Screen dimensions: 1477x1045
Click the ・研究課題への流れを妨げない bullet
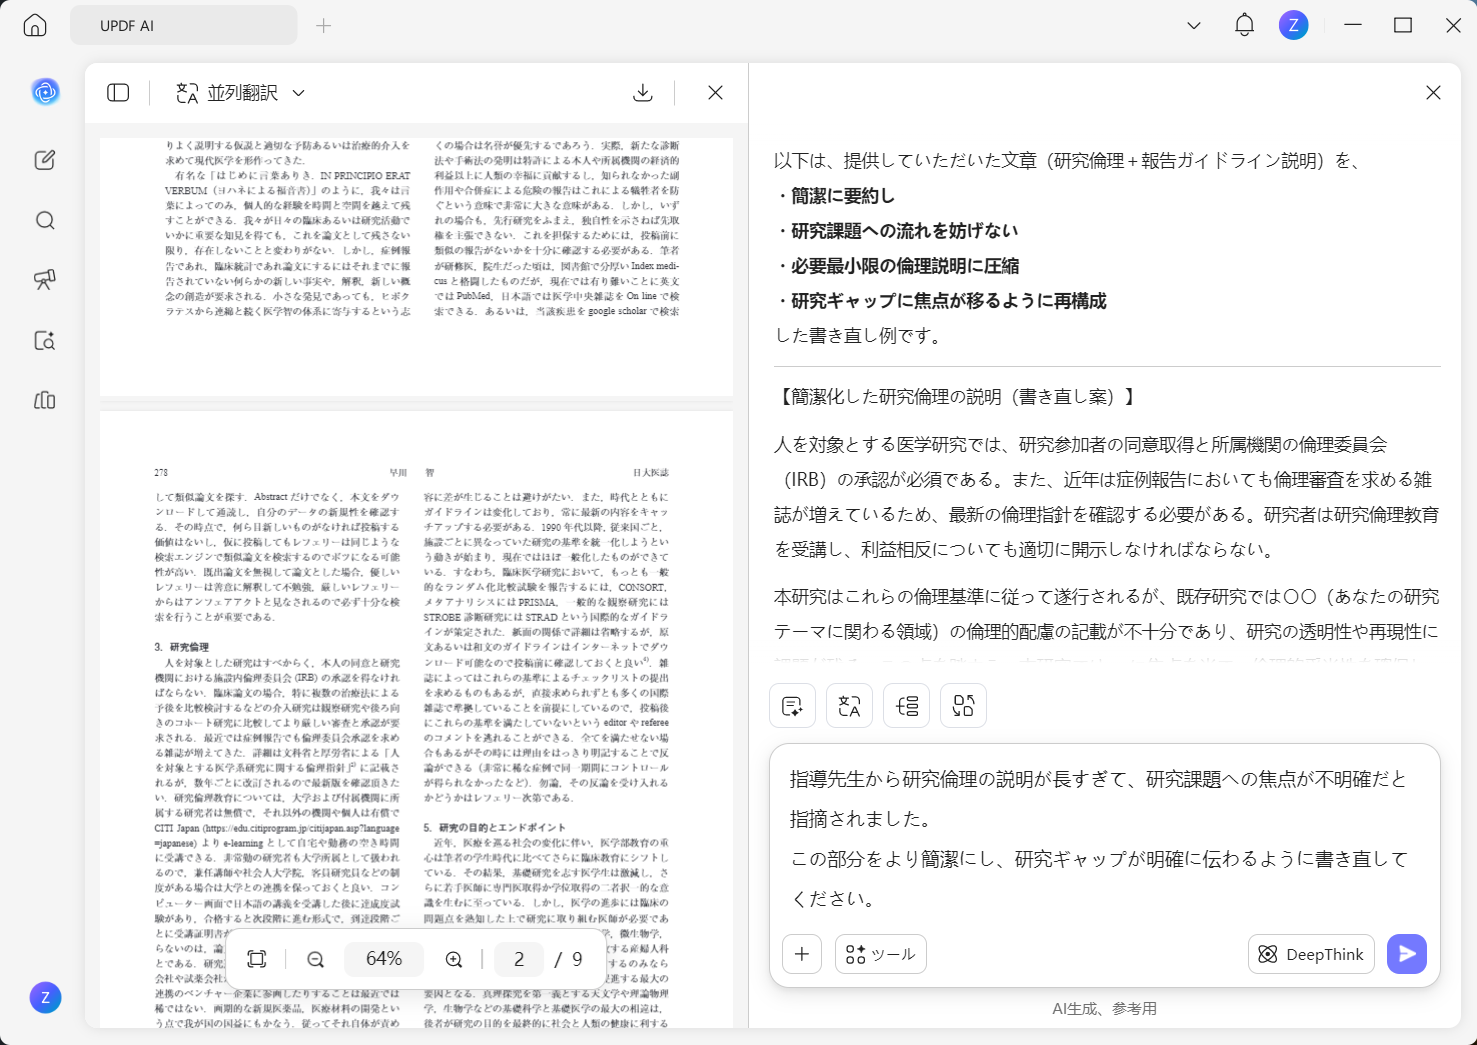coord(897,231)
